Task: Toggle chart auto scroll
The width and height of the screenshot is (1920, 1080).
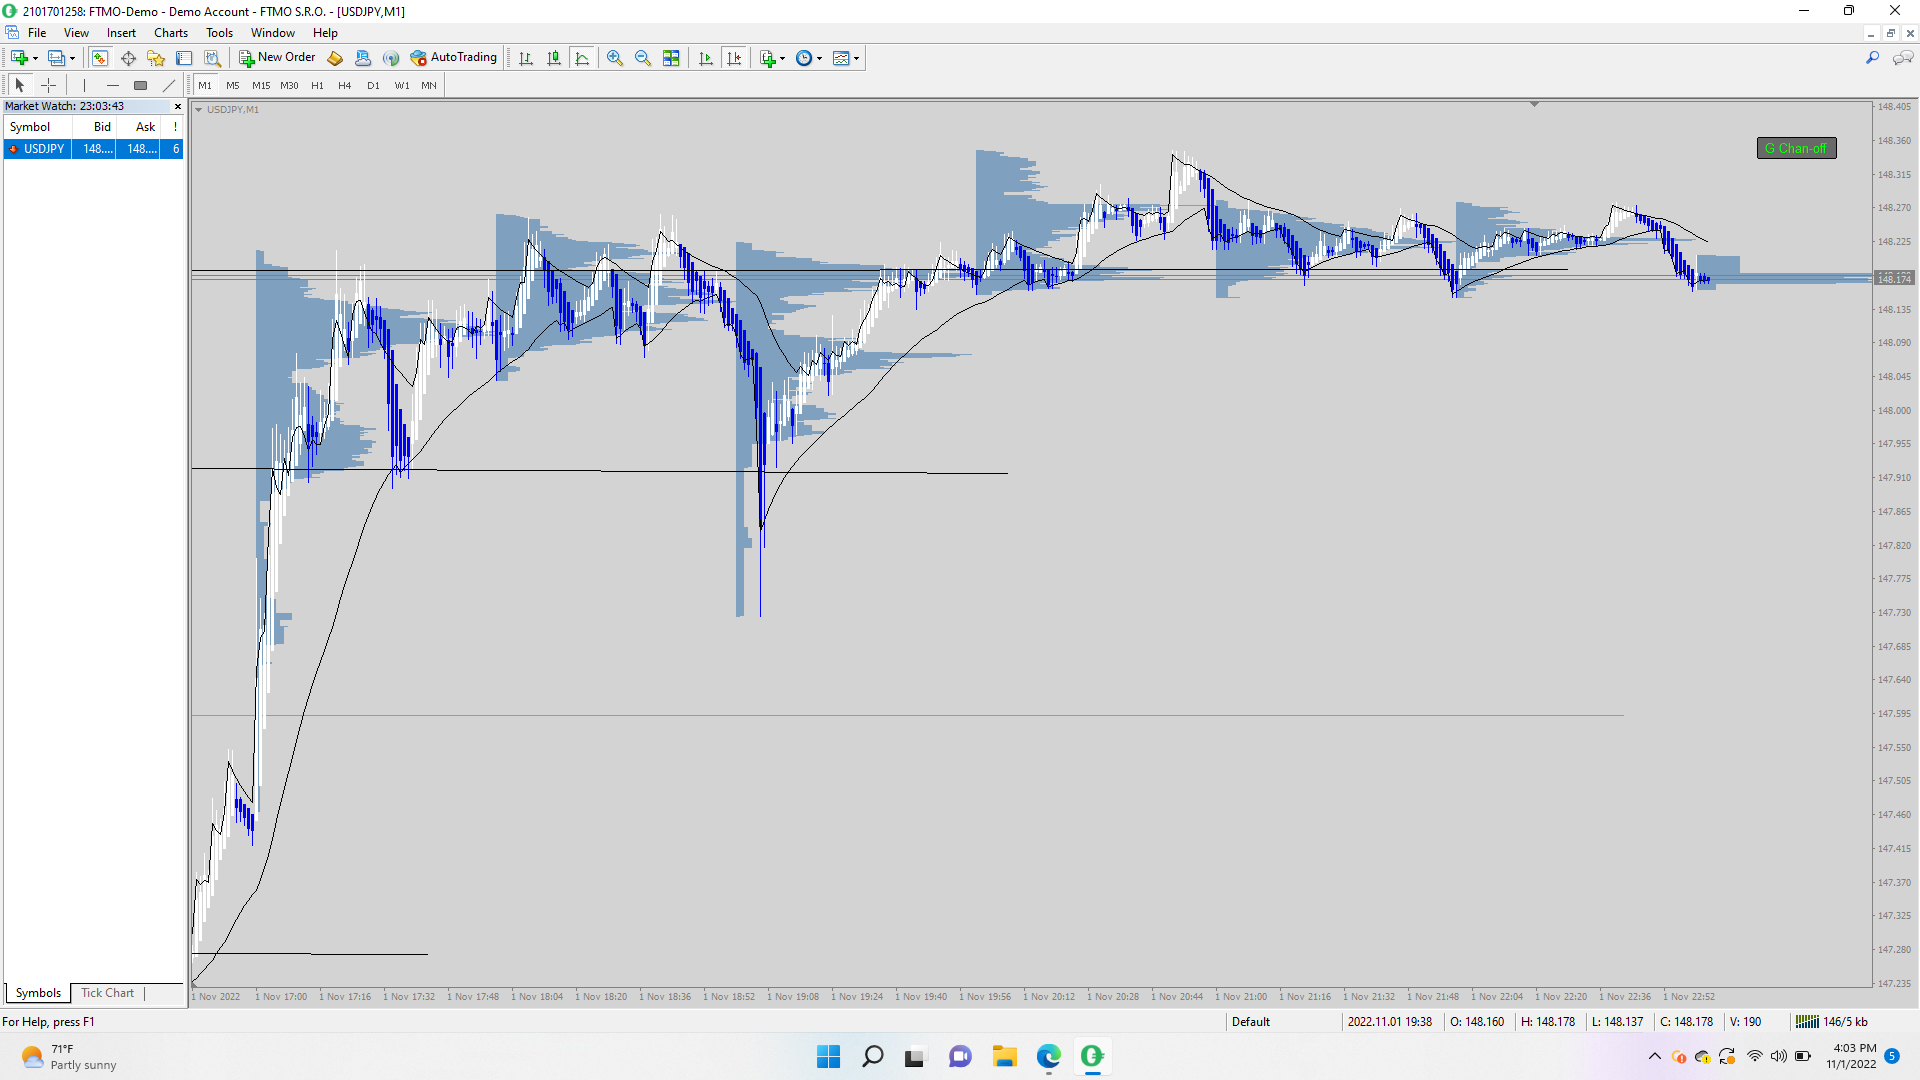Action: 706,58
